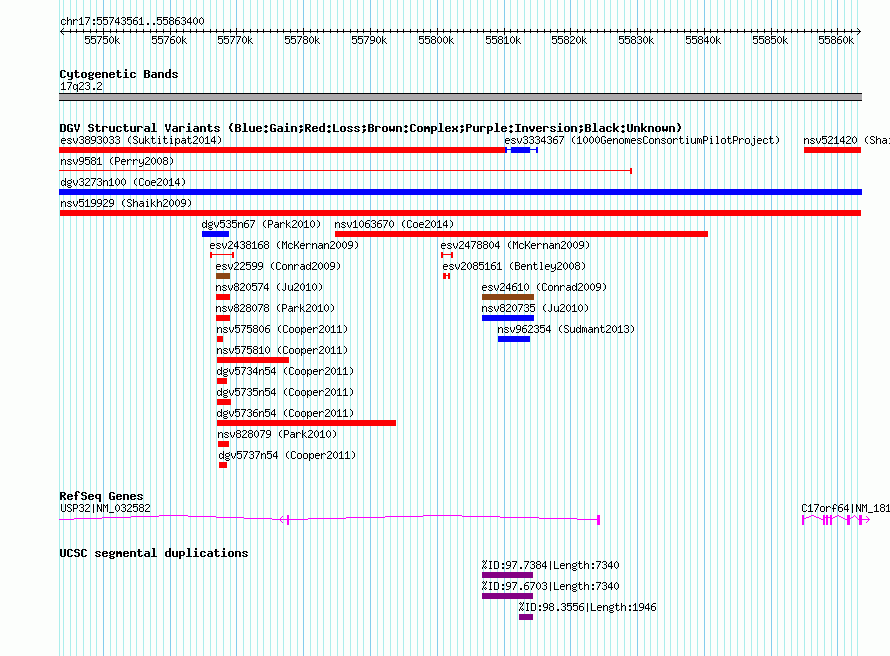Click the red bar under nsv575810
This screenshot has width=890, height=656.
tap(253, 360)
